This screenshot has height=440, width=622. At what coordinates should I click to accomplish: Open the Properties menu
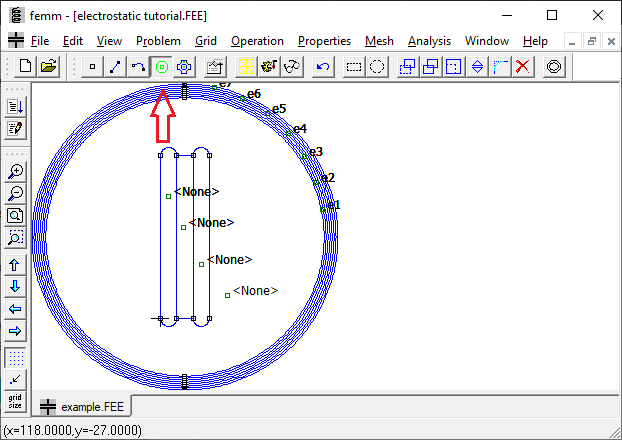click(324, 41)
